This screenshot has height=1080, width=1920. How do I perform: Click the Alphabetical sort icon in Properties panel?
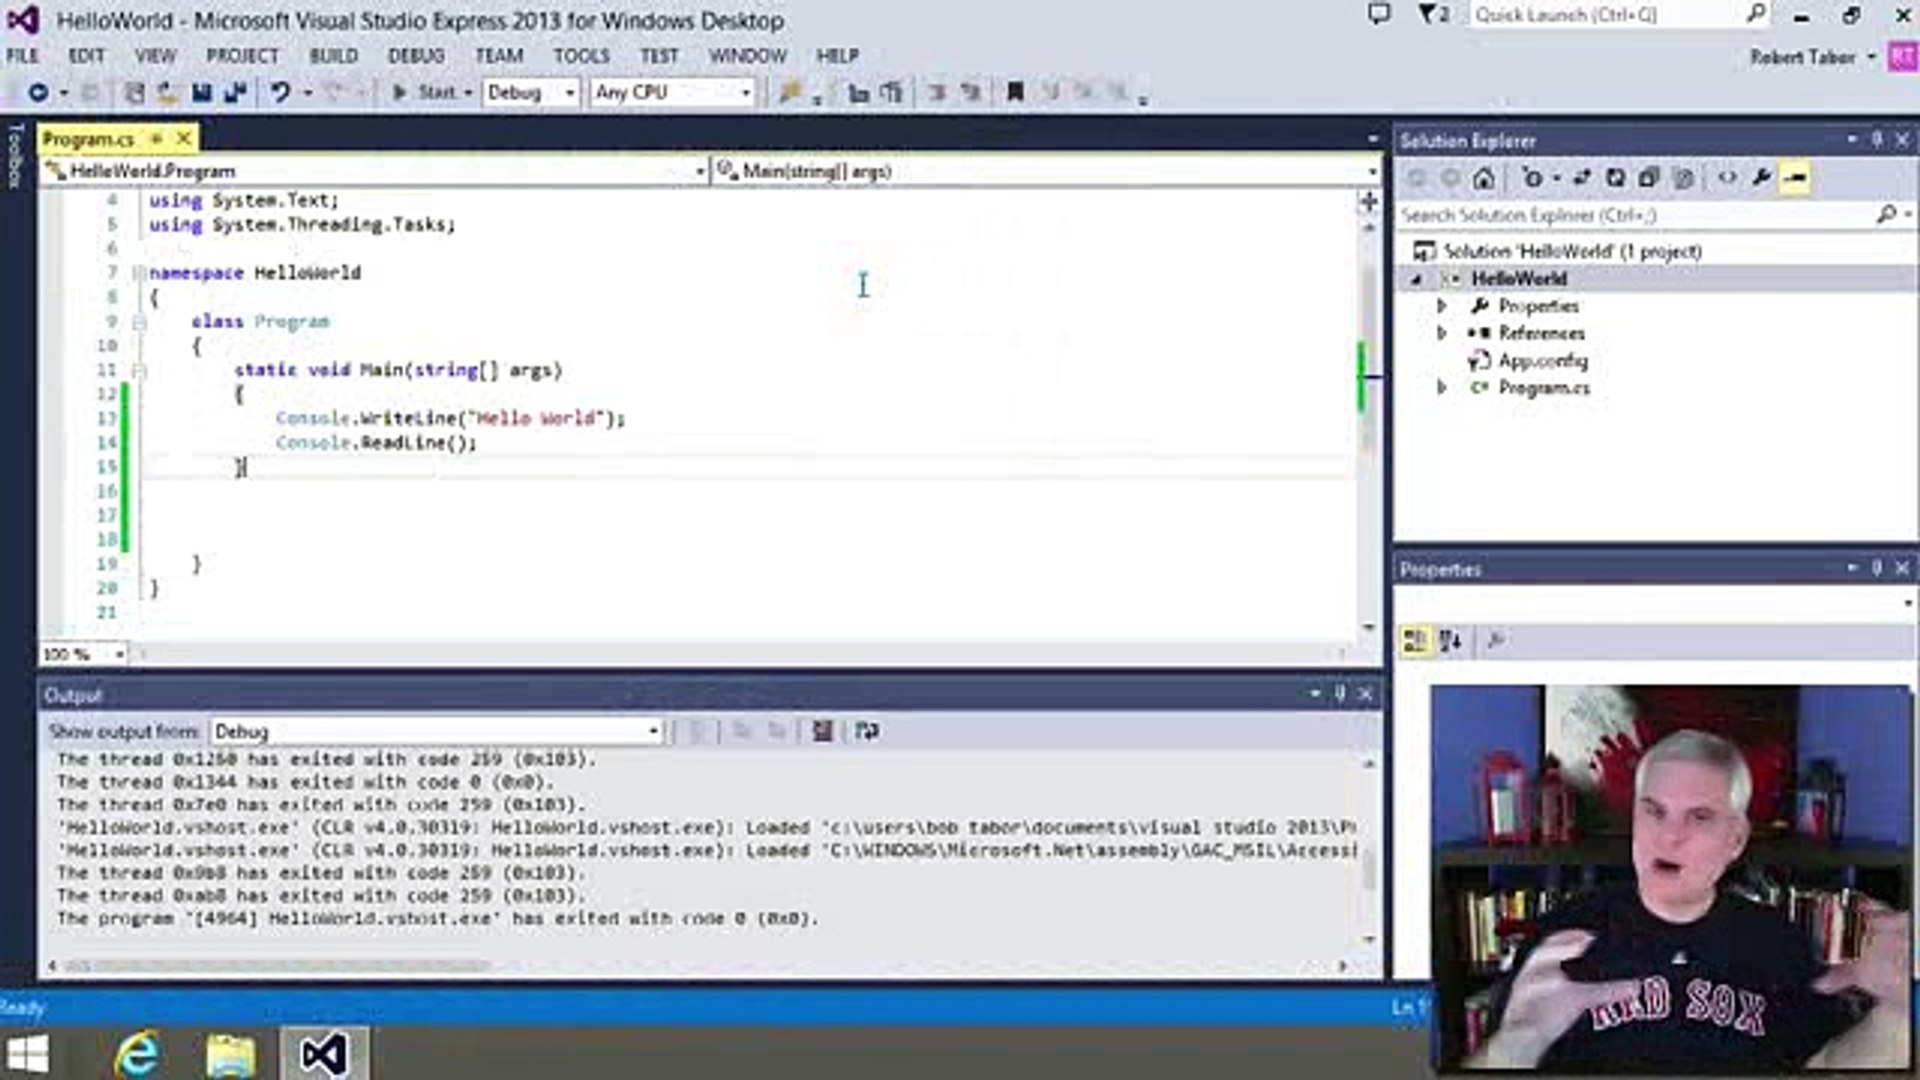point(1450,641)
